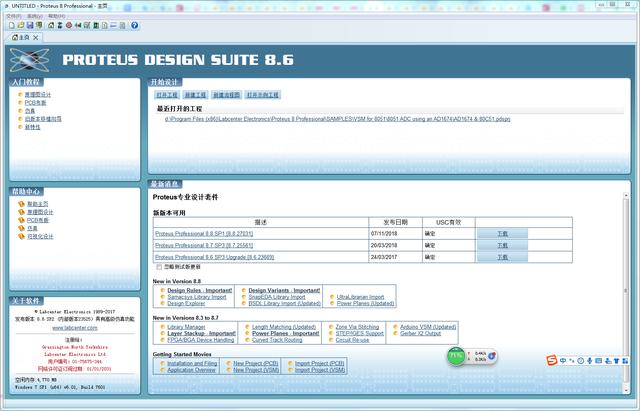Open Gerber X2 Output link

click(x=420, y=333)
